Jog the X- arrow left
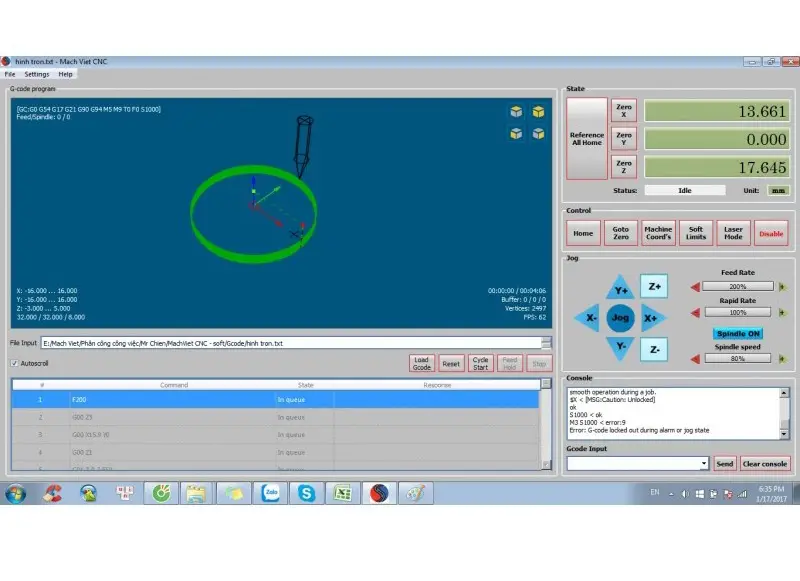This screenshot has height=581, width=800. pyautogui.click(x=588, y=318)
